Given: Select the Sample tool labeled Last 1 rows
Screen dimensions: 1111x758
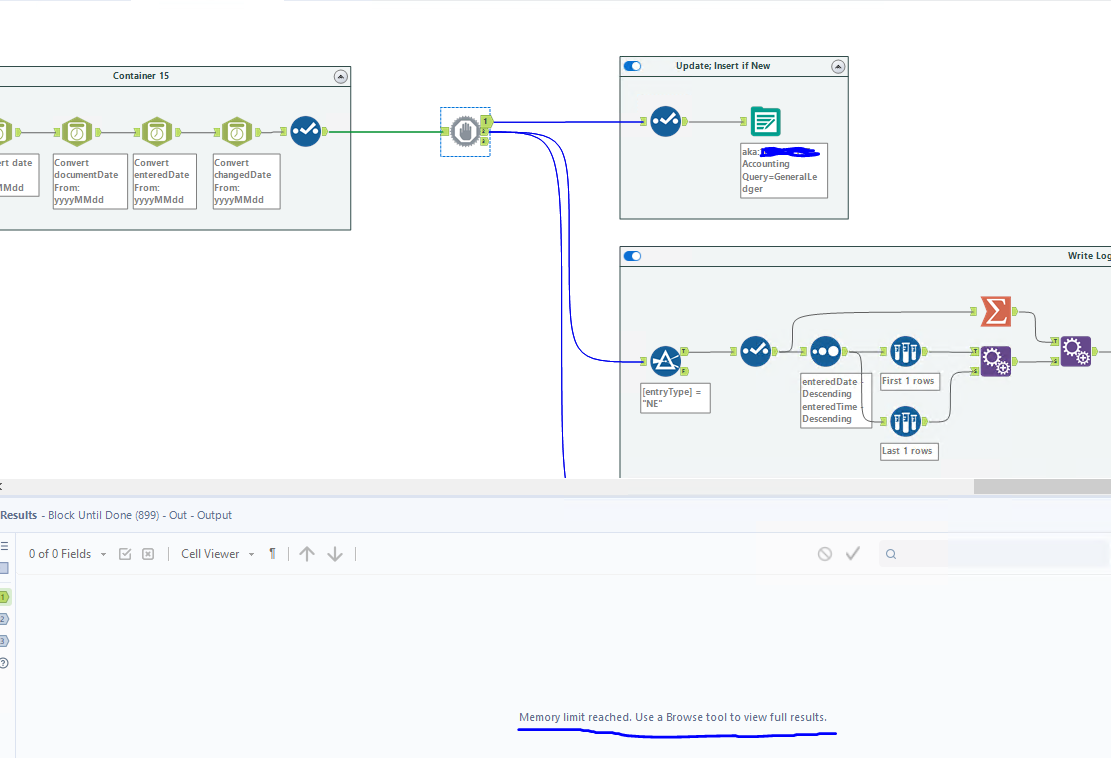Looking at the screenshot, I should click(x=905, y=421).
